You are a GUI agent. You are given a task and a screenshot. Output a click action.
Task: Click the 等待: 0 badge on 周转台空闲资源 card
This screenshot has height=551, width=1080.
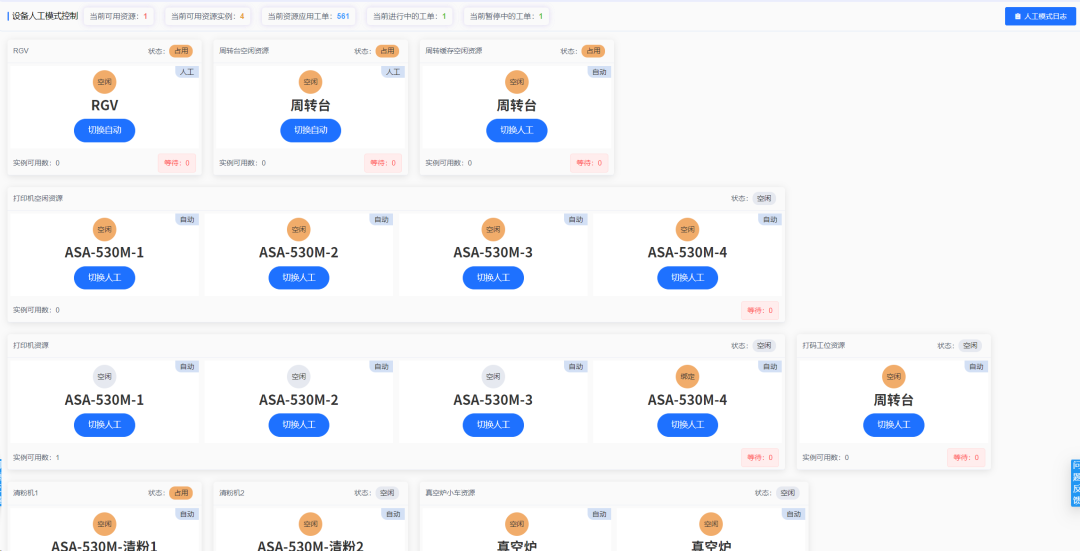pyautogui.click(x=383, y=163)
